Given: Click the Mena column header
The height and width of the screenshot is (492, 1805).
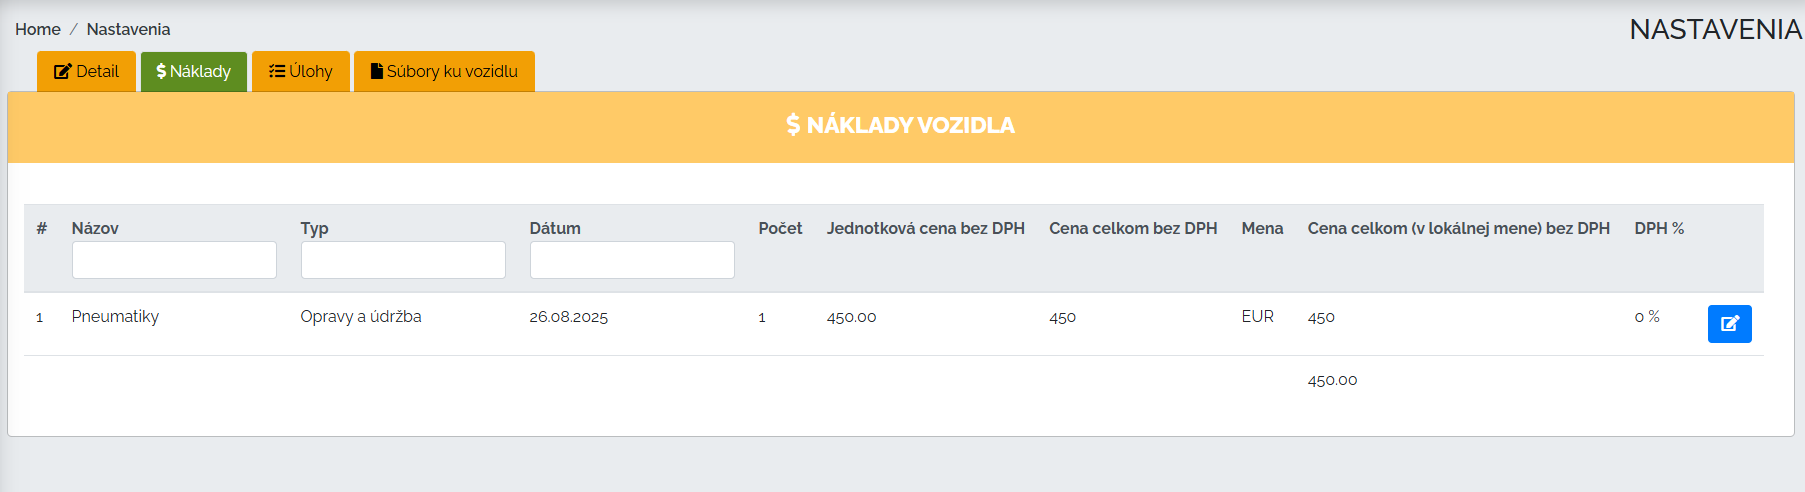Looking at the screenshot, I should click(x=1262, y=228).
